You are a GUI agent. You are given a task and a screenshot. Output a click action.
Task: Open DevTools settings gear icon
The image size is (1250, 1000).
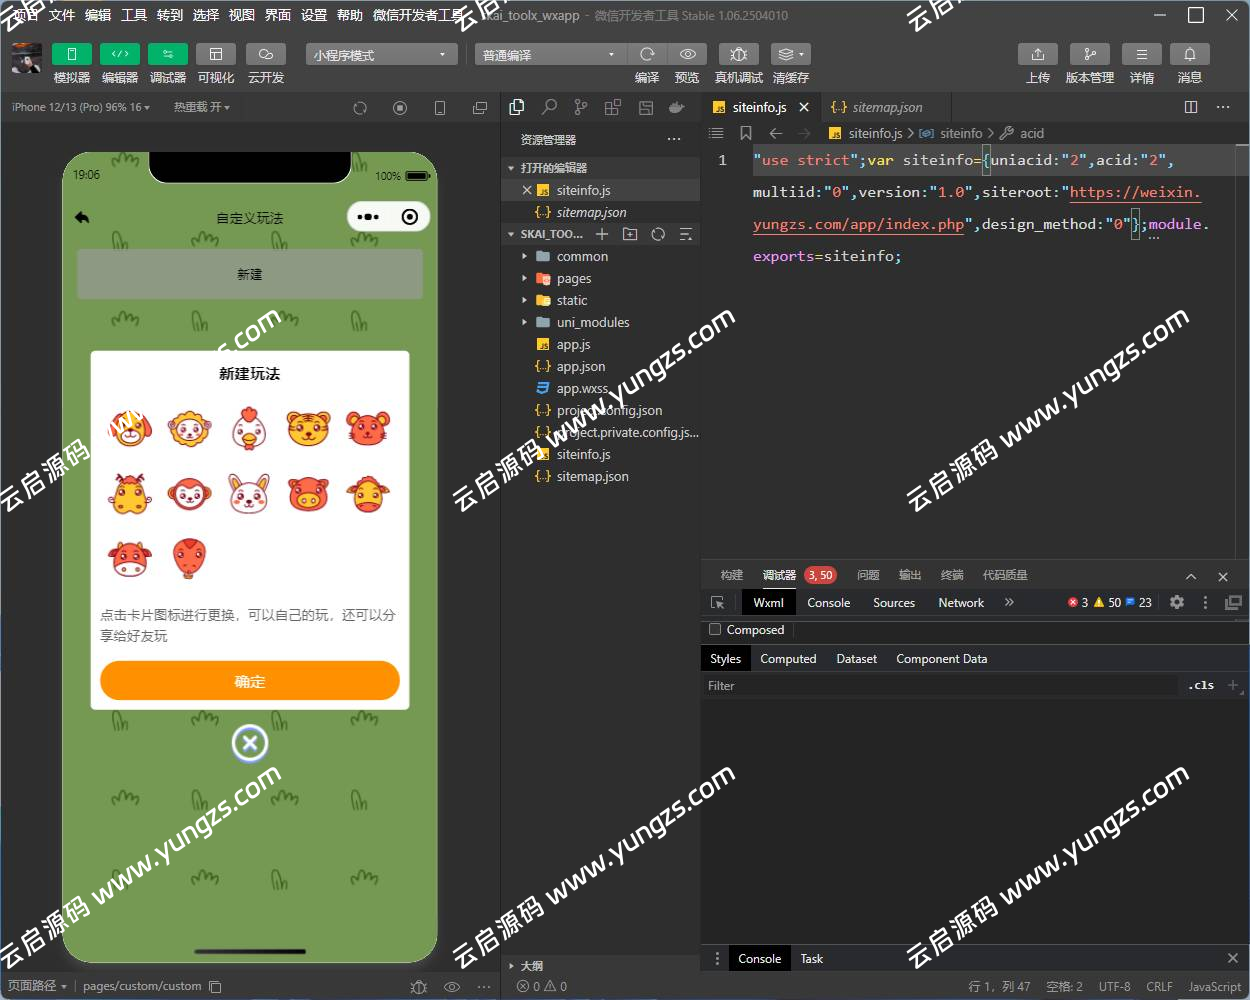coord(1177,602)
